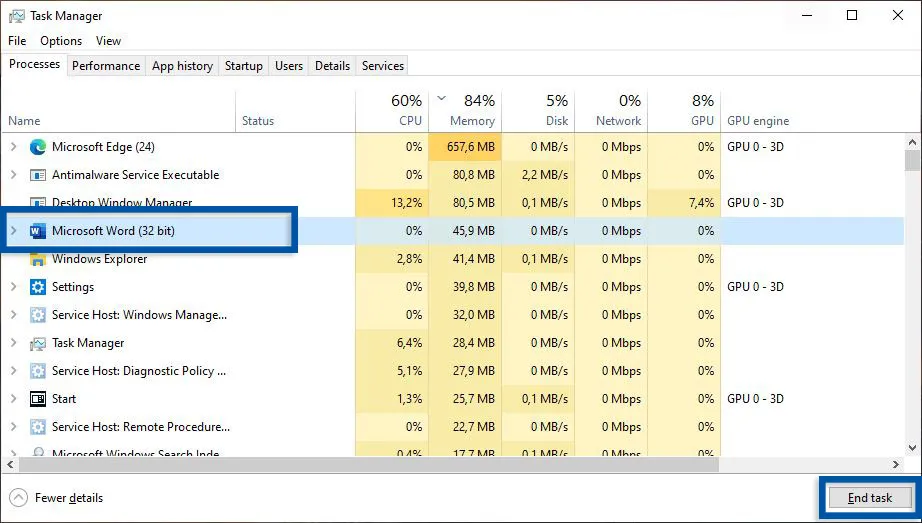Click the Task Manager title bar icon
This screenshot has width=922, height=523.
click(x=17, y=16)
